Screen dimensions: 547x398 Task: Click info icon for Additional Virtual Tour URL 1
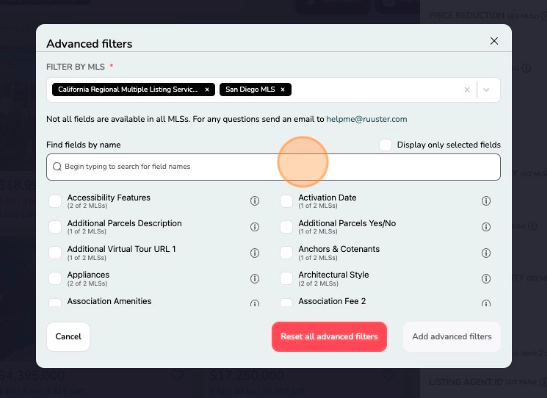pos(255,253)
